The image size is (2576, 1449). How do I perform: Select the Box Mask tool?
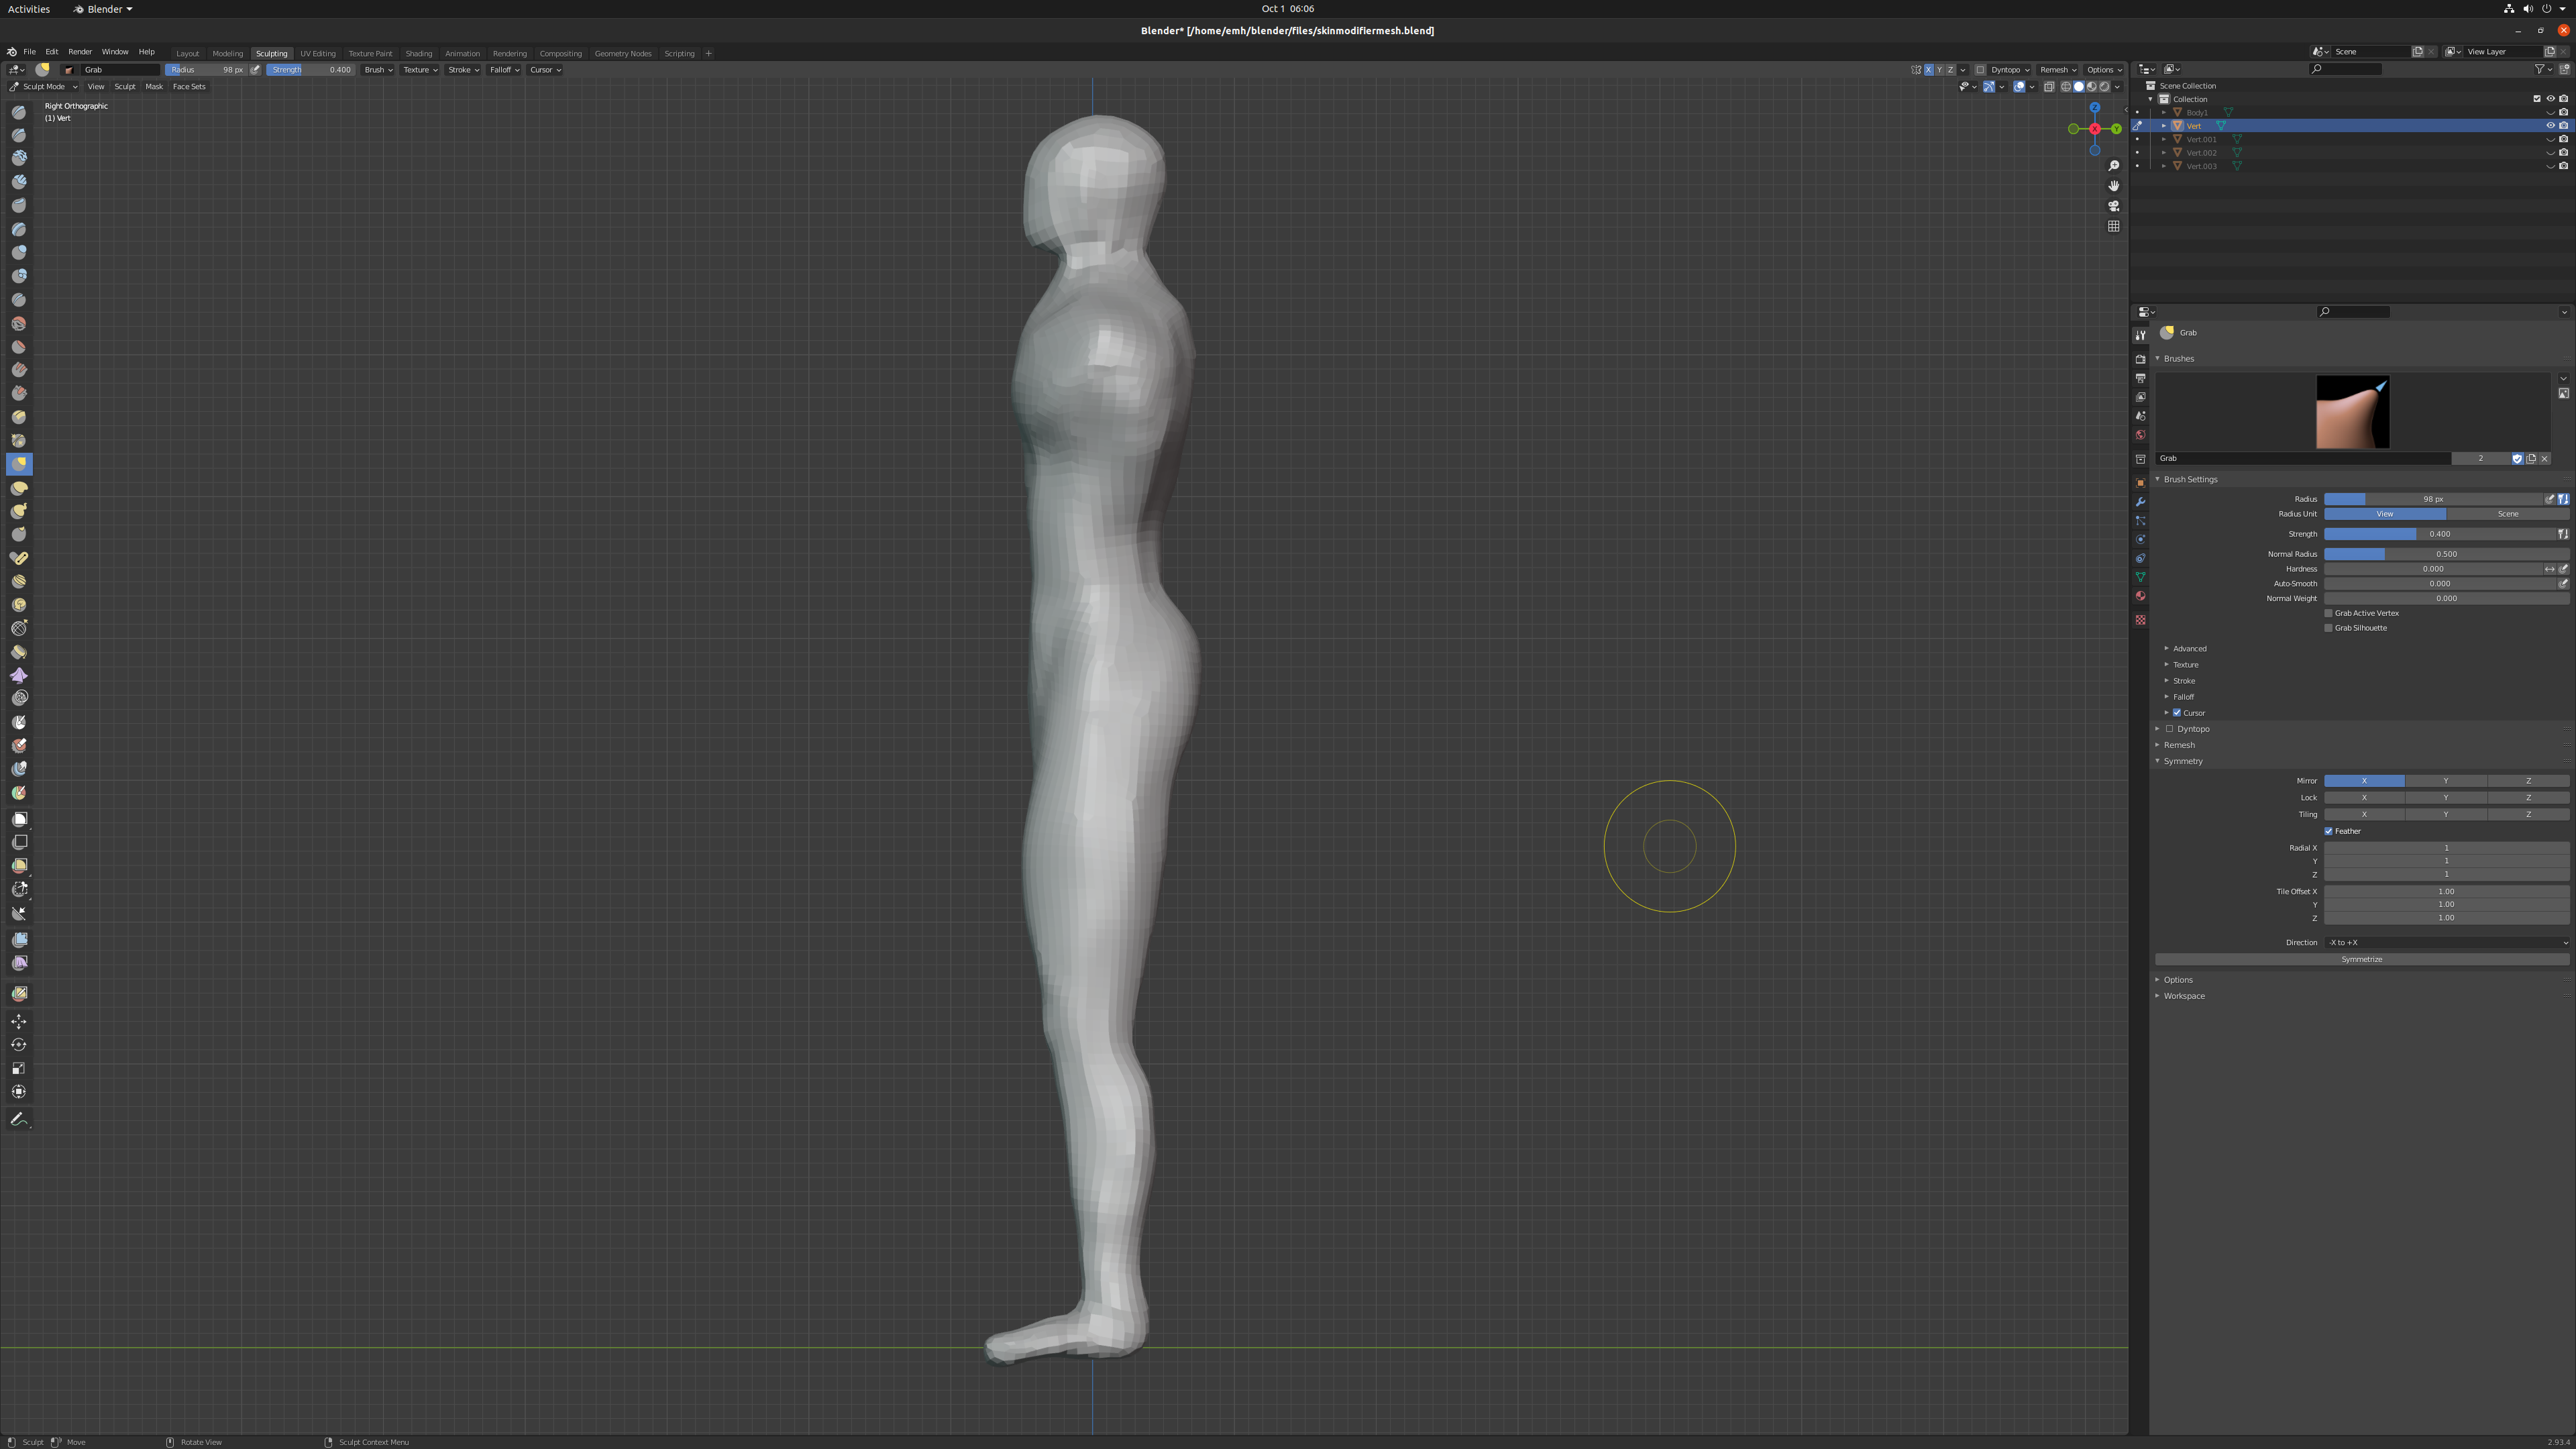[x=19, y=819]
